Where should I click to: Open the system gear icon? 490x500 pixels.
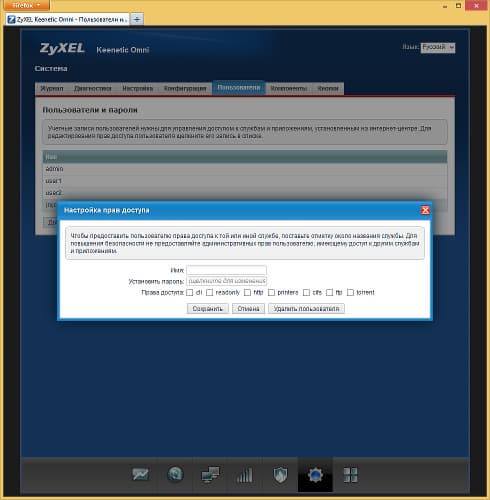tap(315, 475)
